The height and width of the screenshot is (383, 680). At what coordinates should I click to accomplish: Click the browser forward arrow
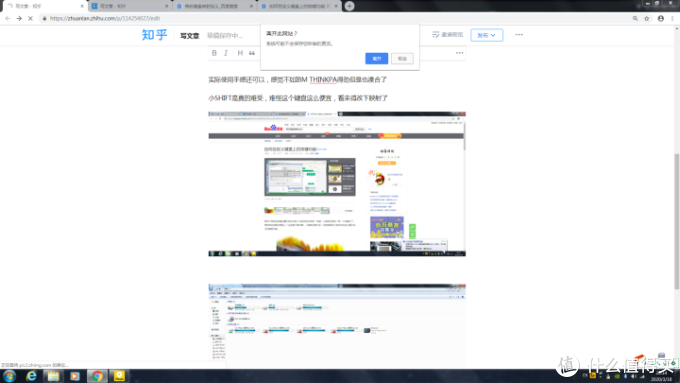pos(19,18)
